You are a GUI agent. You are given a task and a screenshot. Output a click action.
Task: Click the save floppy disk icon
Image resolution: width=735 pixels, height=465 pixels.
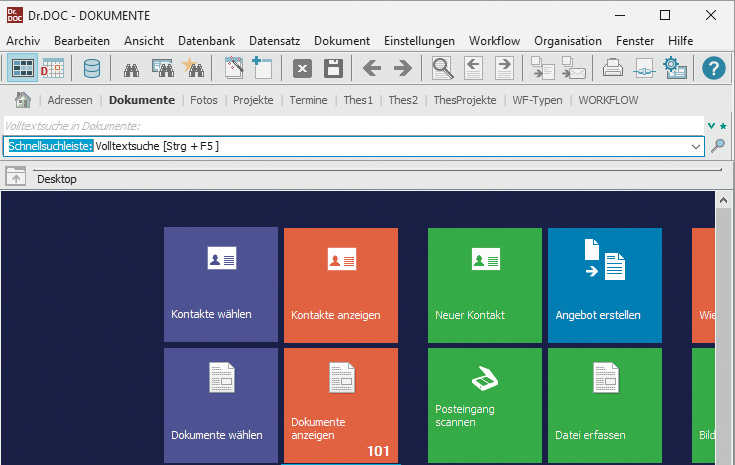pos(333,68)
